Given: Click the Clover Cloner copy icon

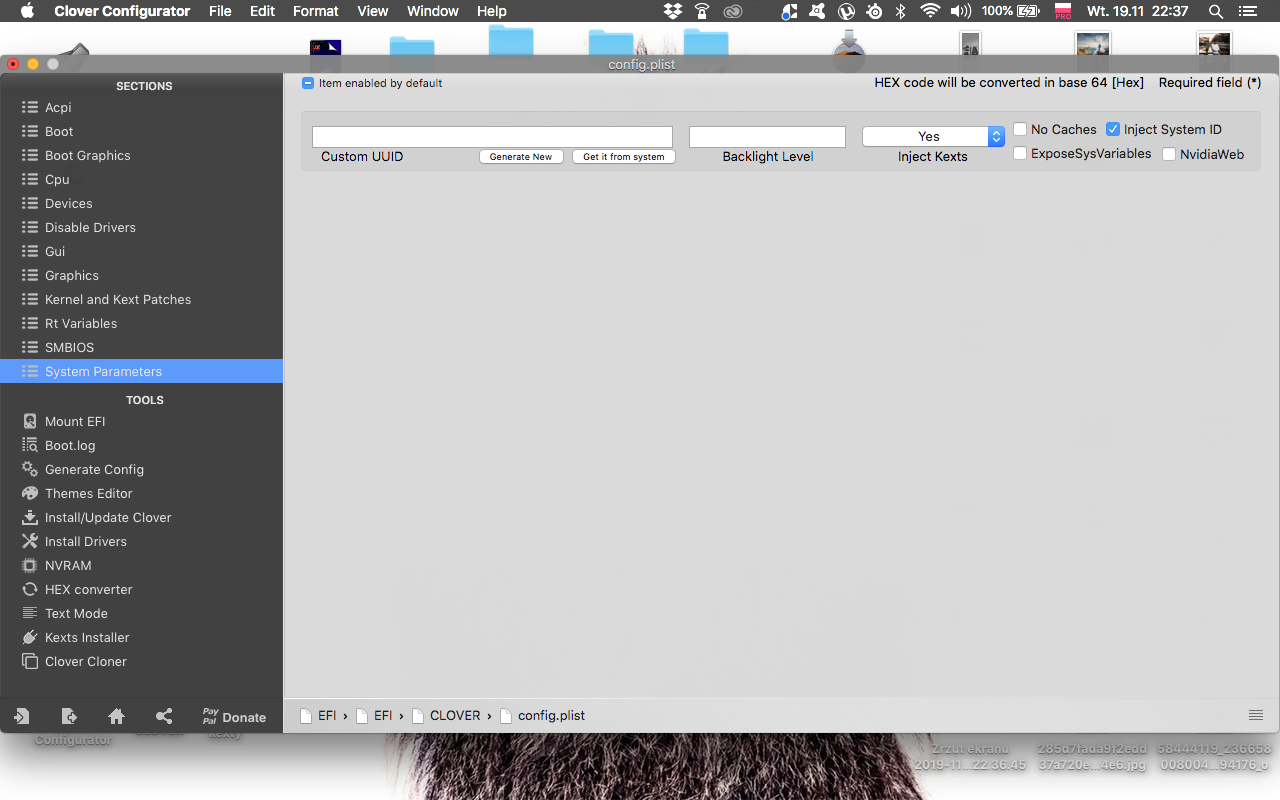Looking at the screenshot, I should click(30, 661).
